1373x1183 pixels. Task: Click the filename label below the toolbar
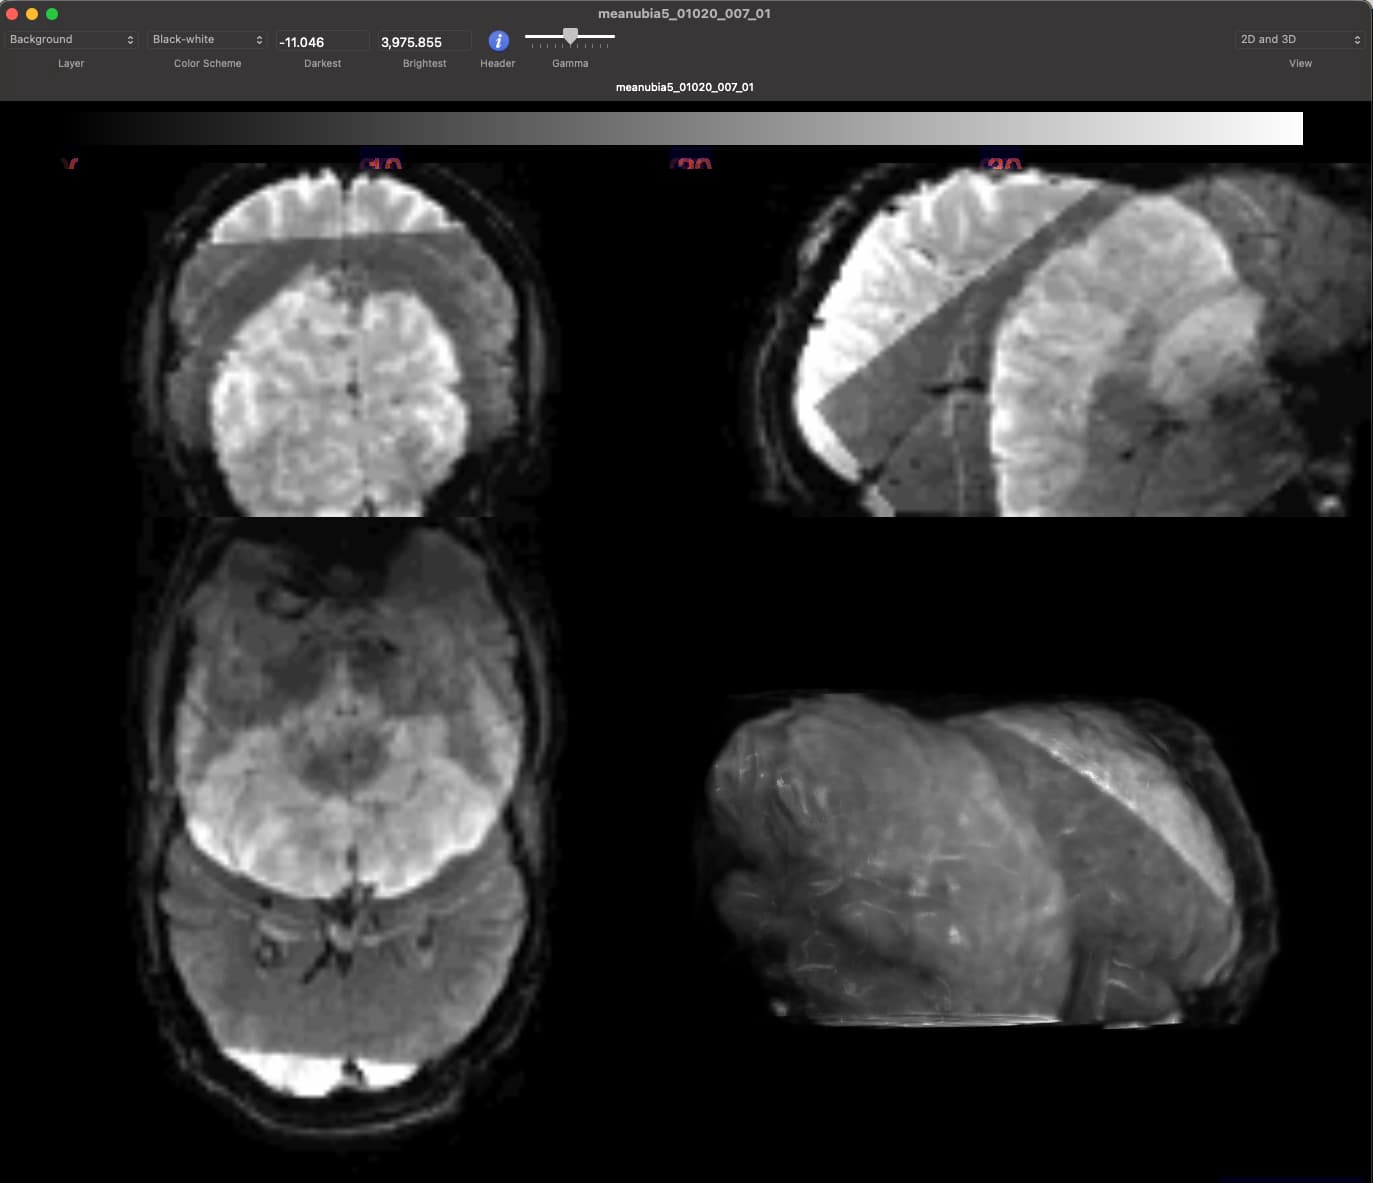[684, 87]
